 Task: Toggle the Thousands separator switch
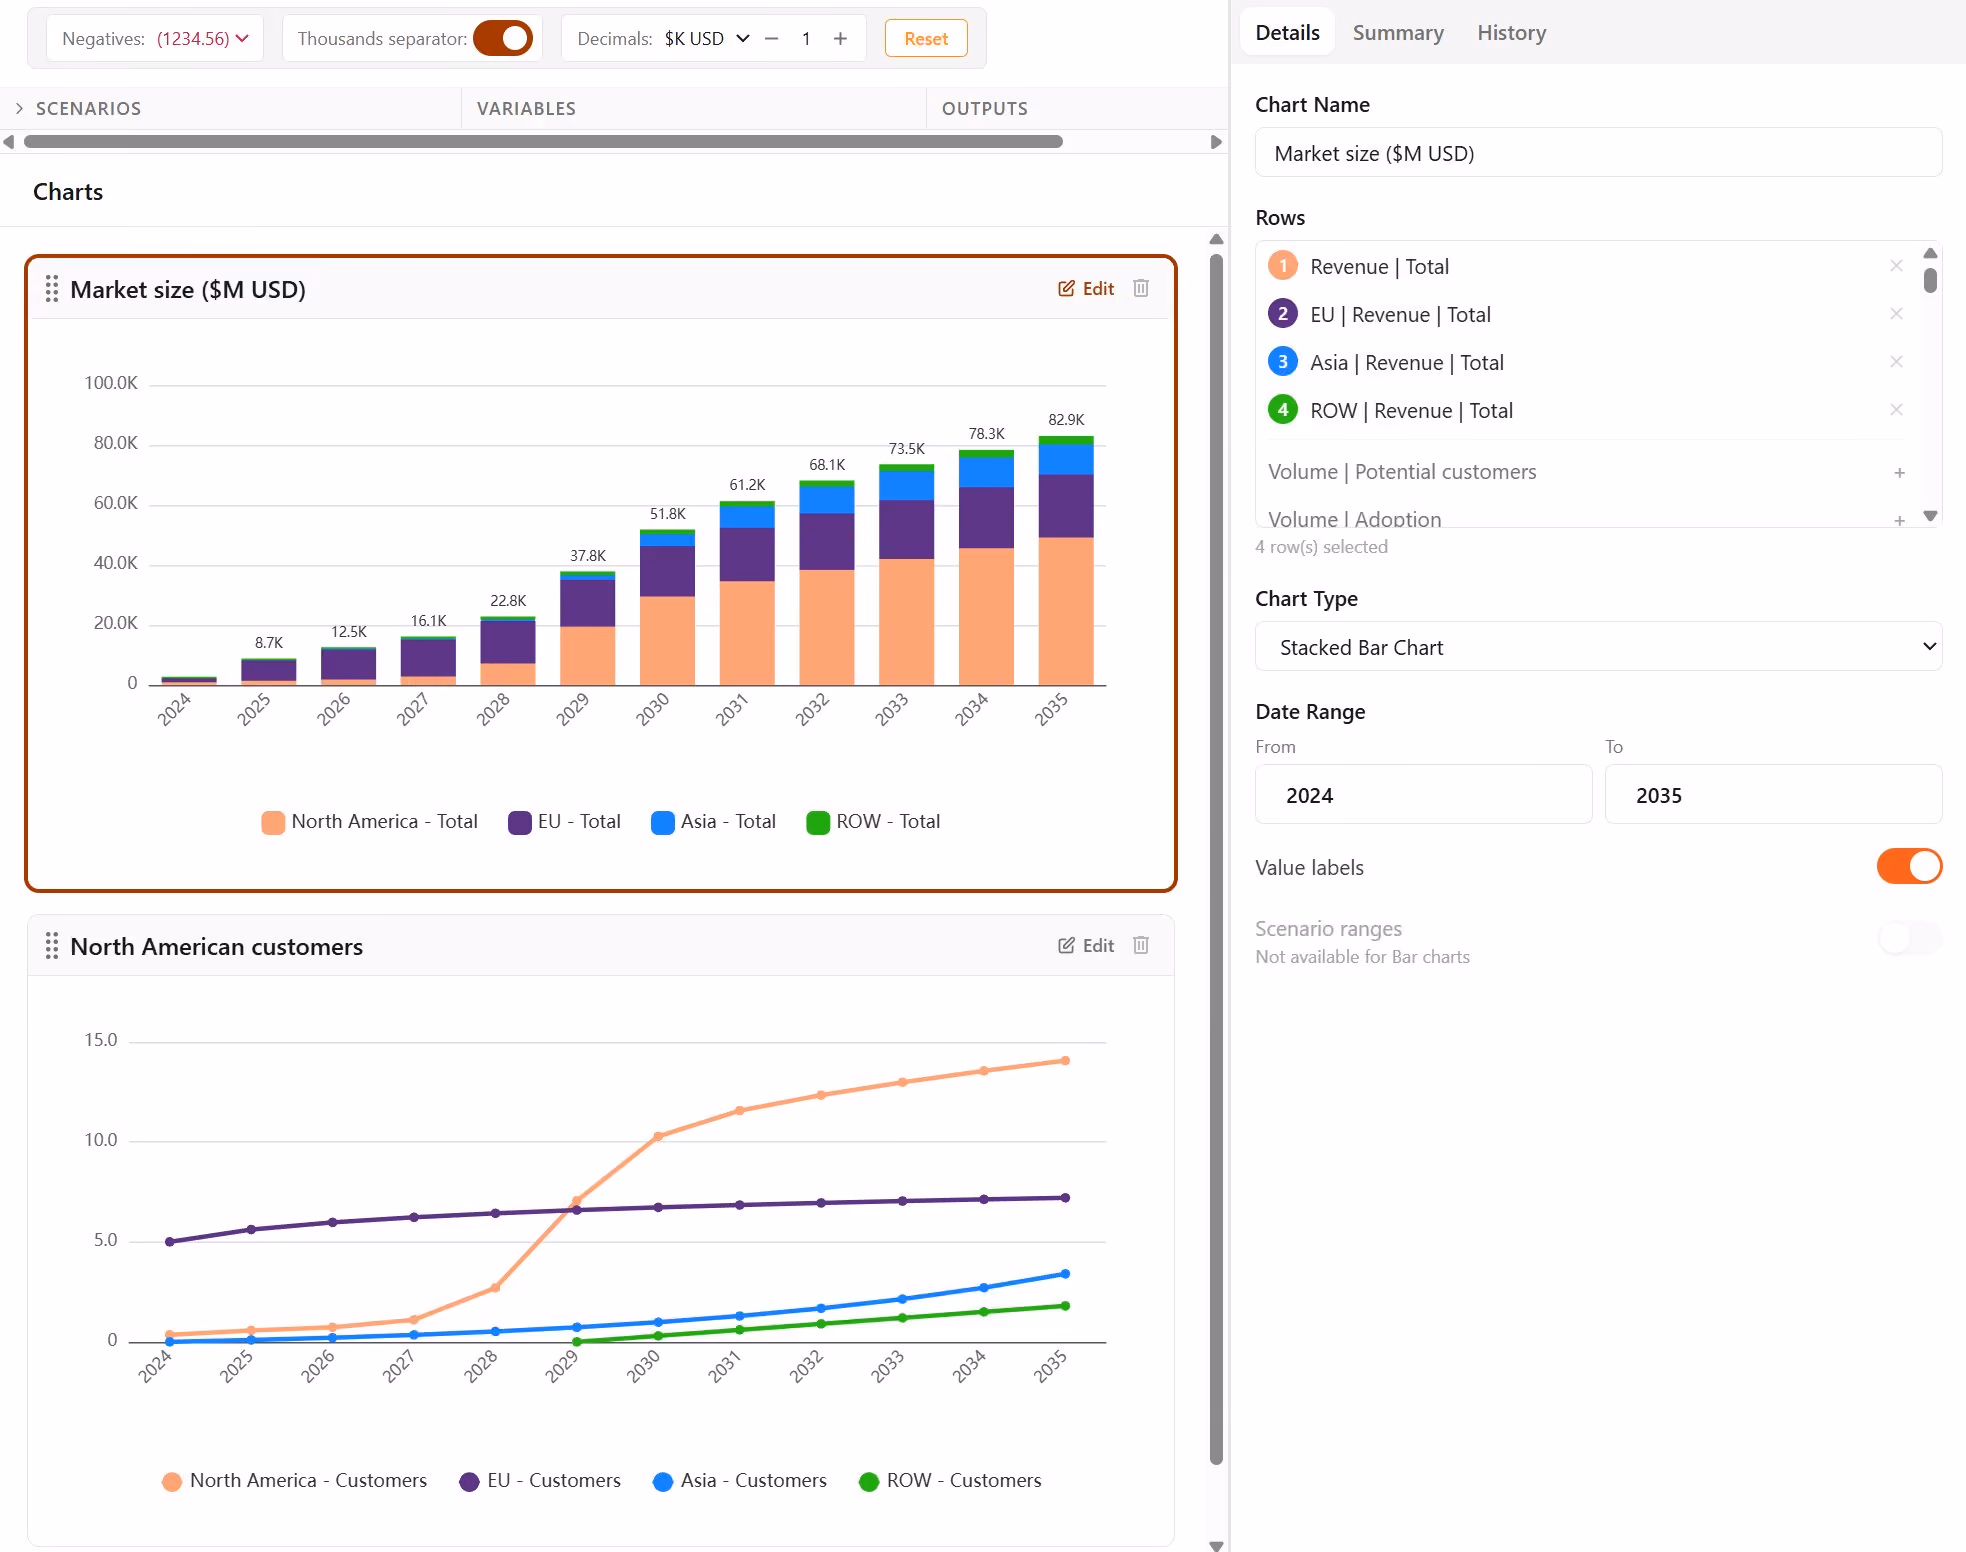point(503,39)
